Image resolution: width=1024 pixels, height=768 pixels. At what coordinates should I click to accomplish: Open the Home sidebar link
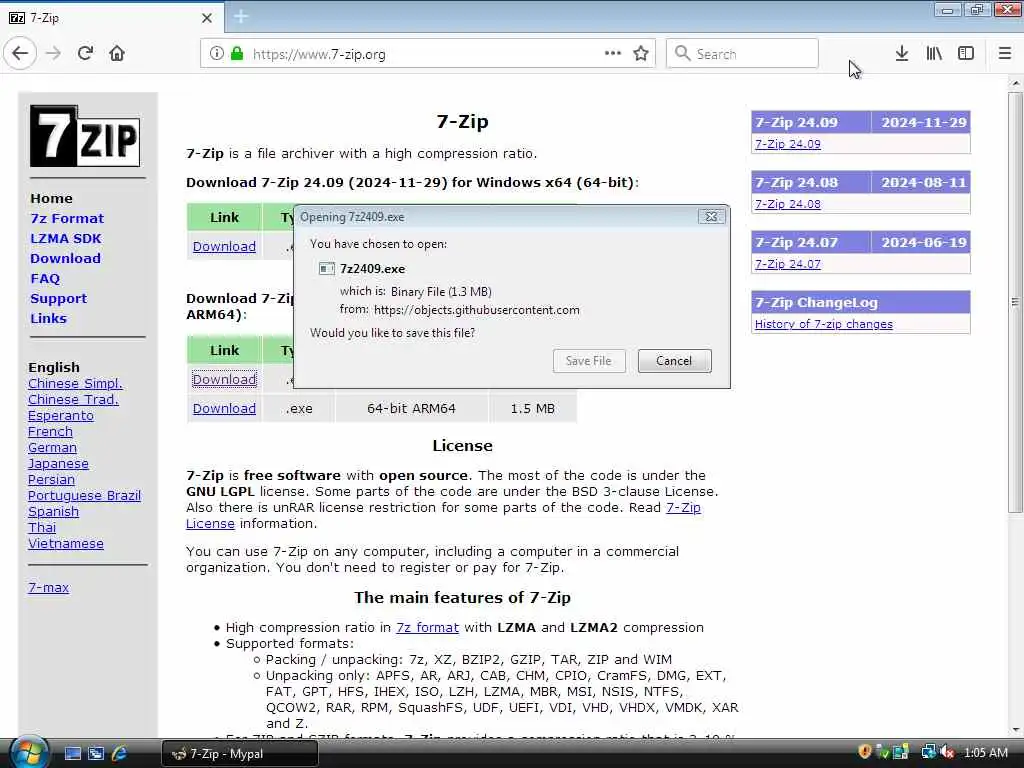[x=52, y=198]
